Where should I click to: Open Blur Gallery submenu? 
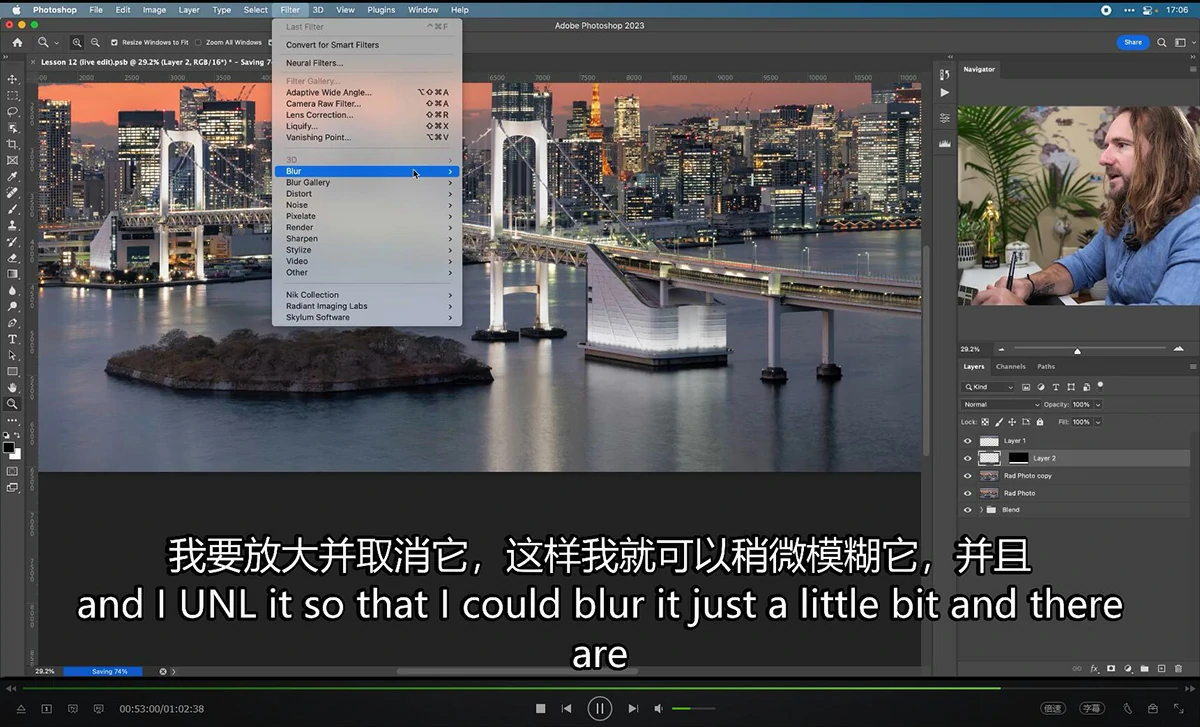(367, 183)
